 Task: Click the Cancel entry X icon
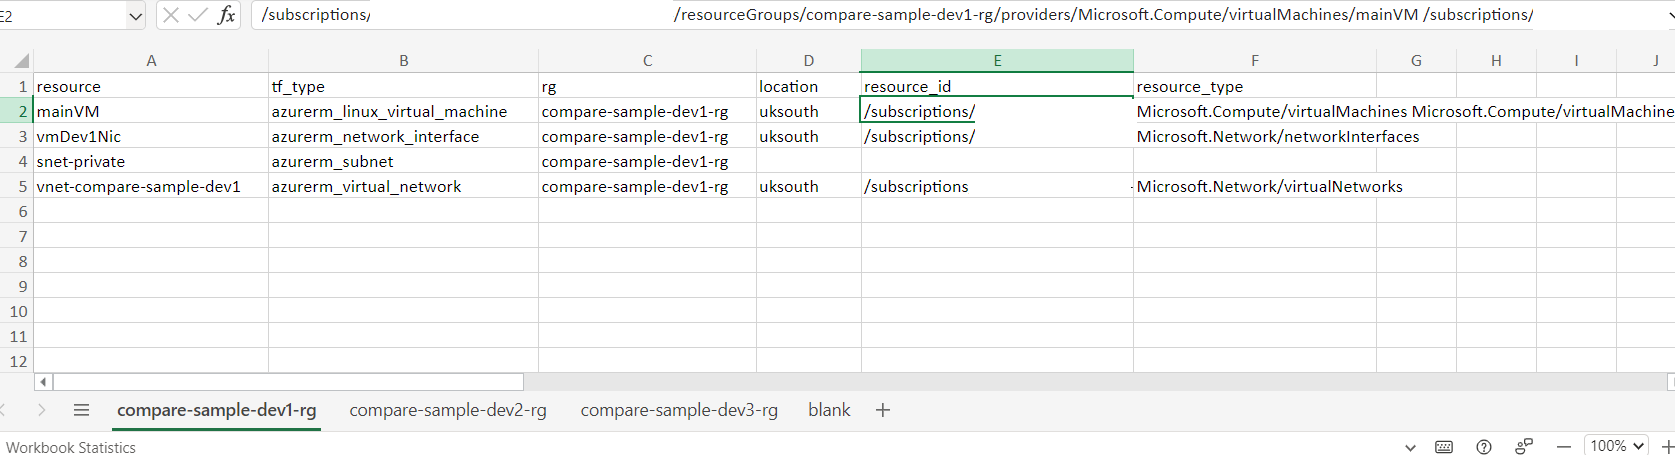(x=171, y=15)
